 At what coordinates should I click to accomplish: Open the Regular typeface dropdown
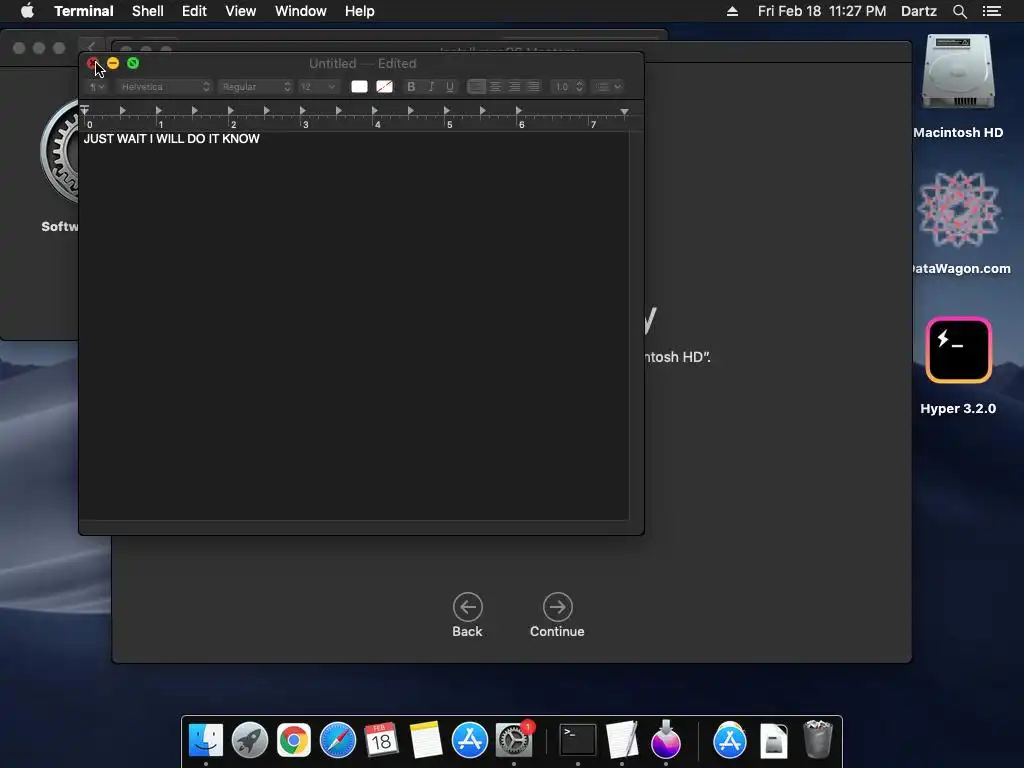click(x=255, y=86)
